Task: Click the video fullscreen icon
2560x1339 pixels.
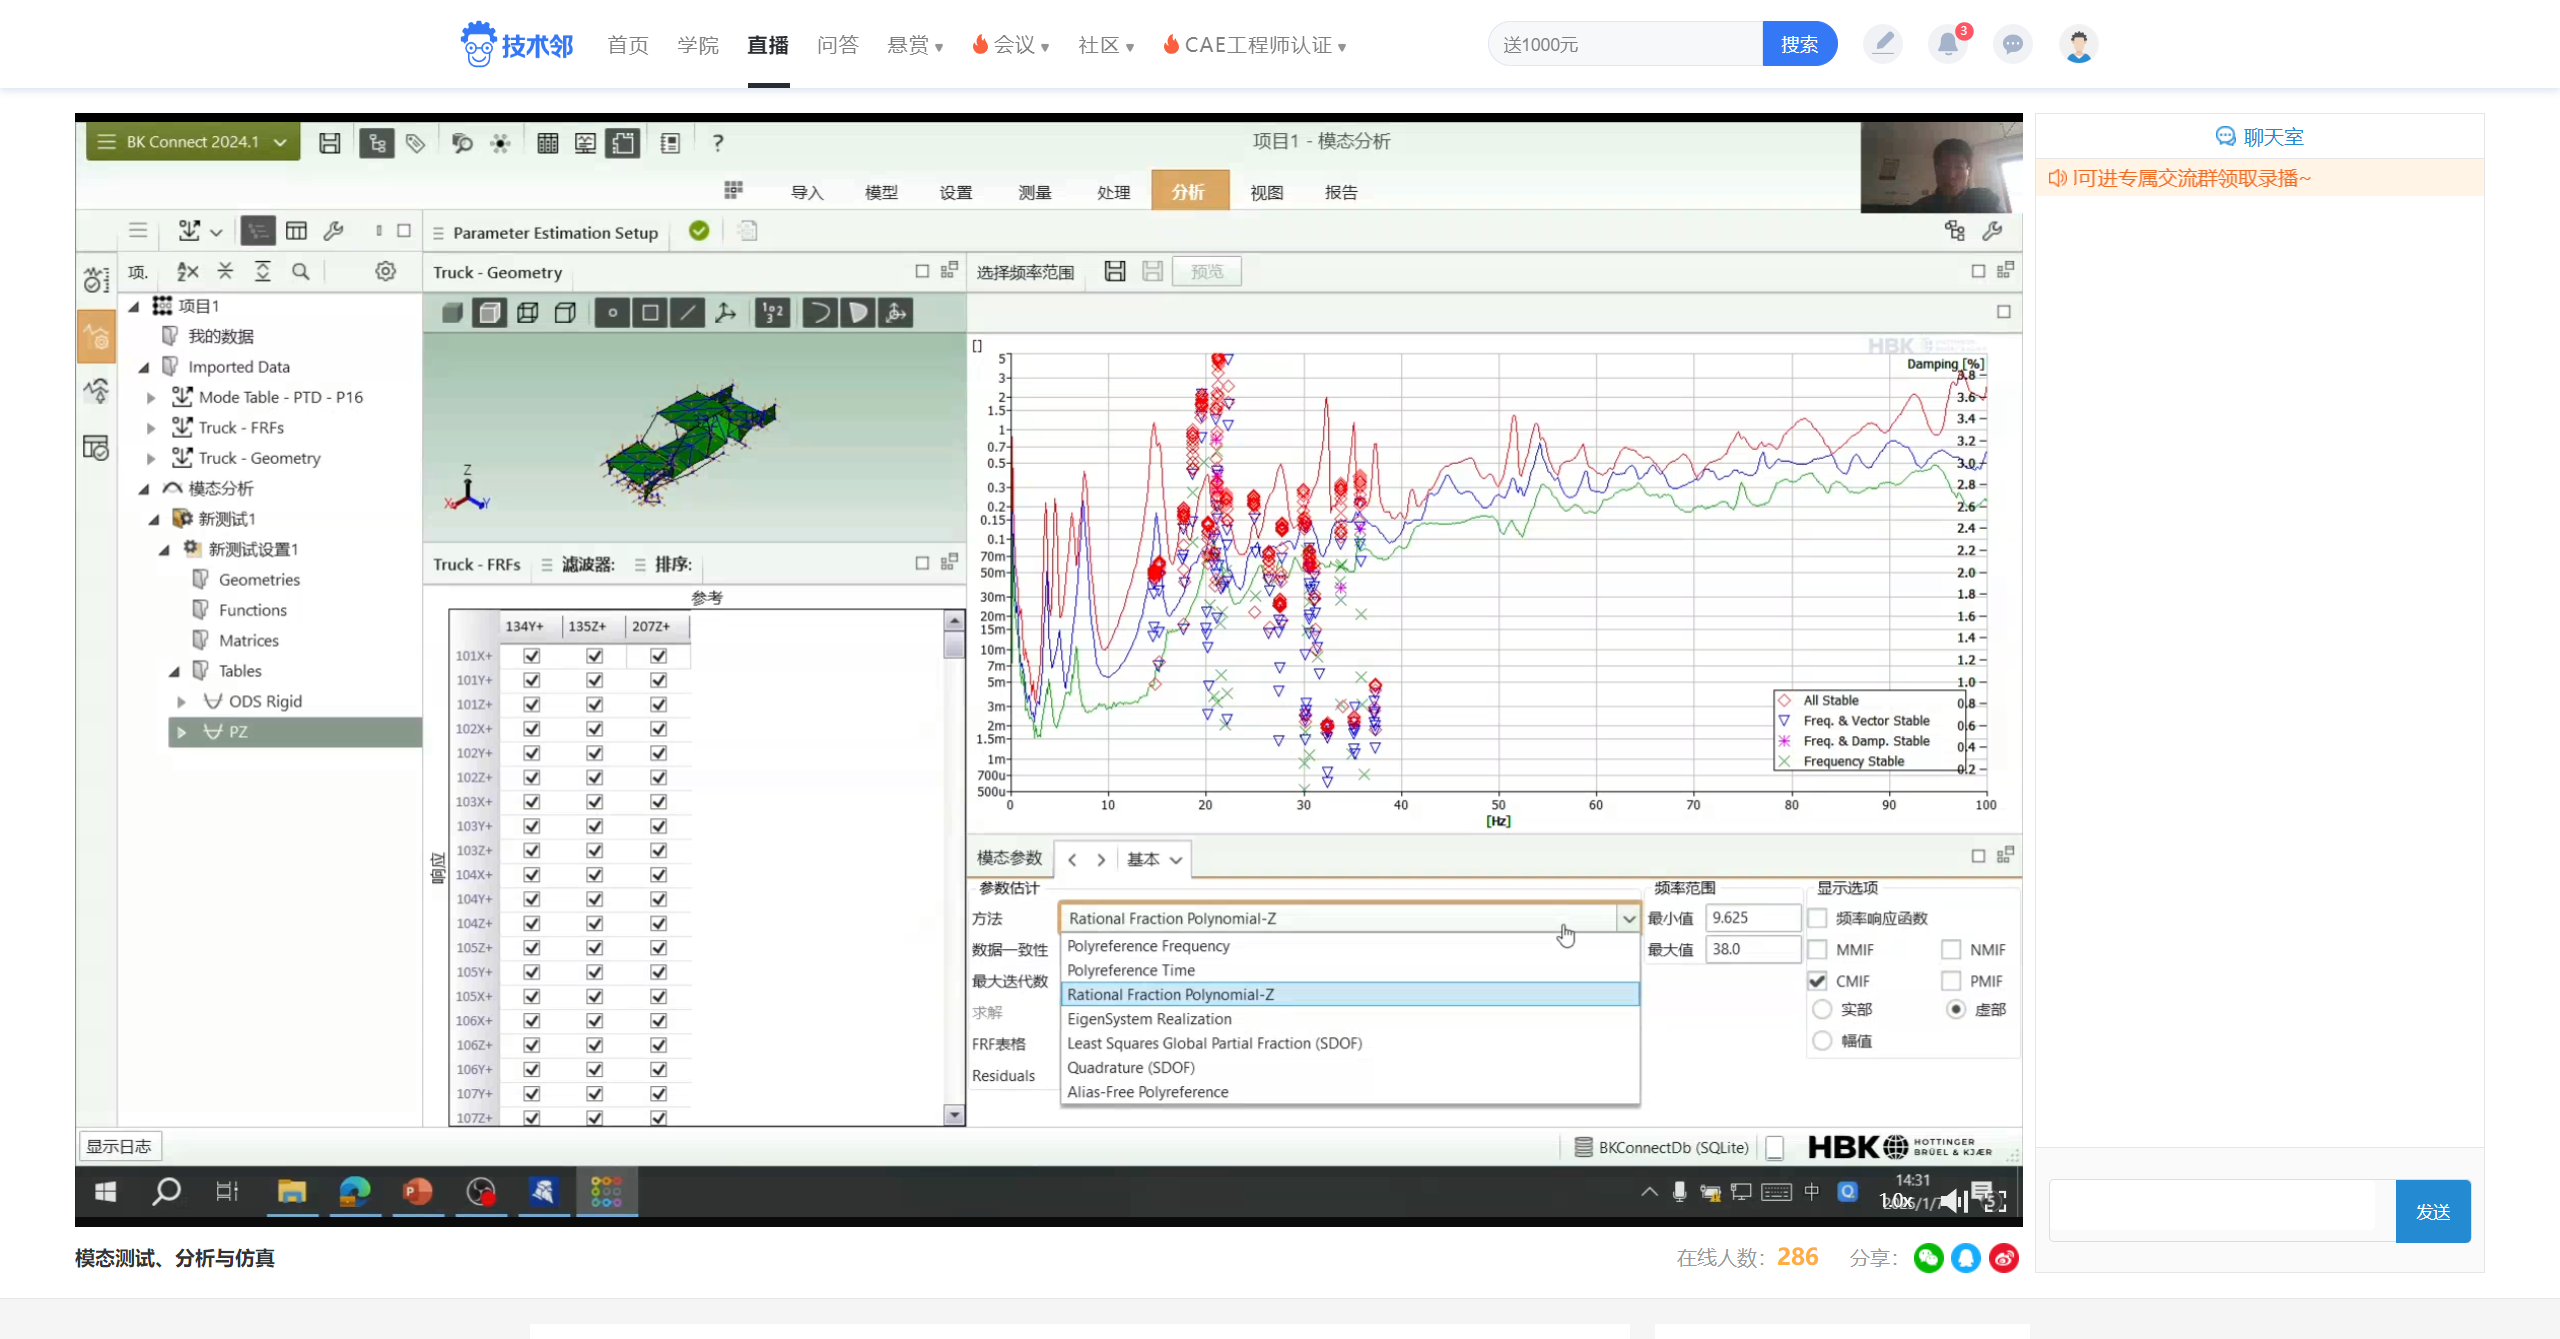Action: [1996, 1201]
